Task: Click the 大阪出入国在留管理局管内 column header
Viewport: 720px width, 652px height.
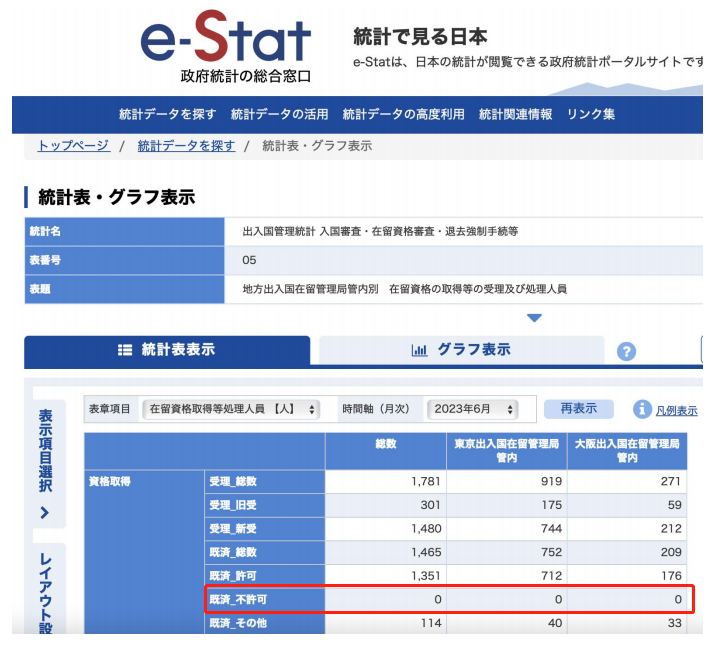Action: pyautogui.click(x=627, y=451)
